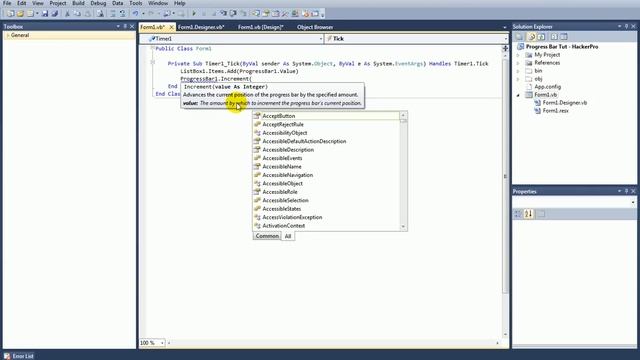Image resolution: width=640 pixels, height=360 pixels.
Task: Select the All tab in IntelliSense list
Action: (288, 236)
